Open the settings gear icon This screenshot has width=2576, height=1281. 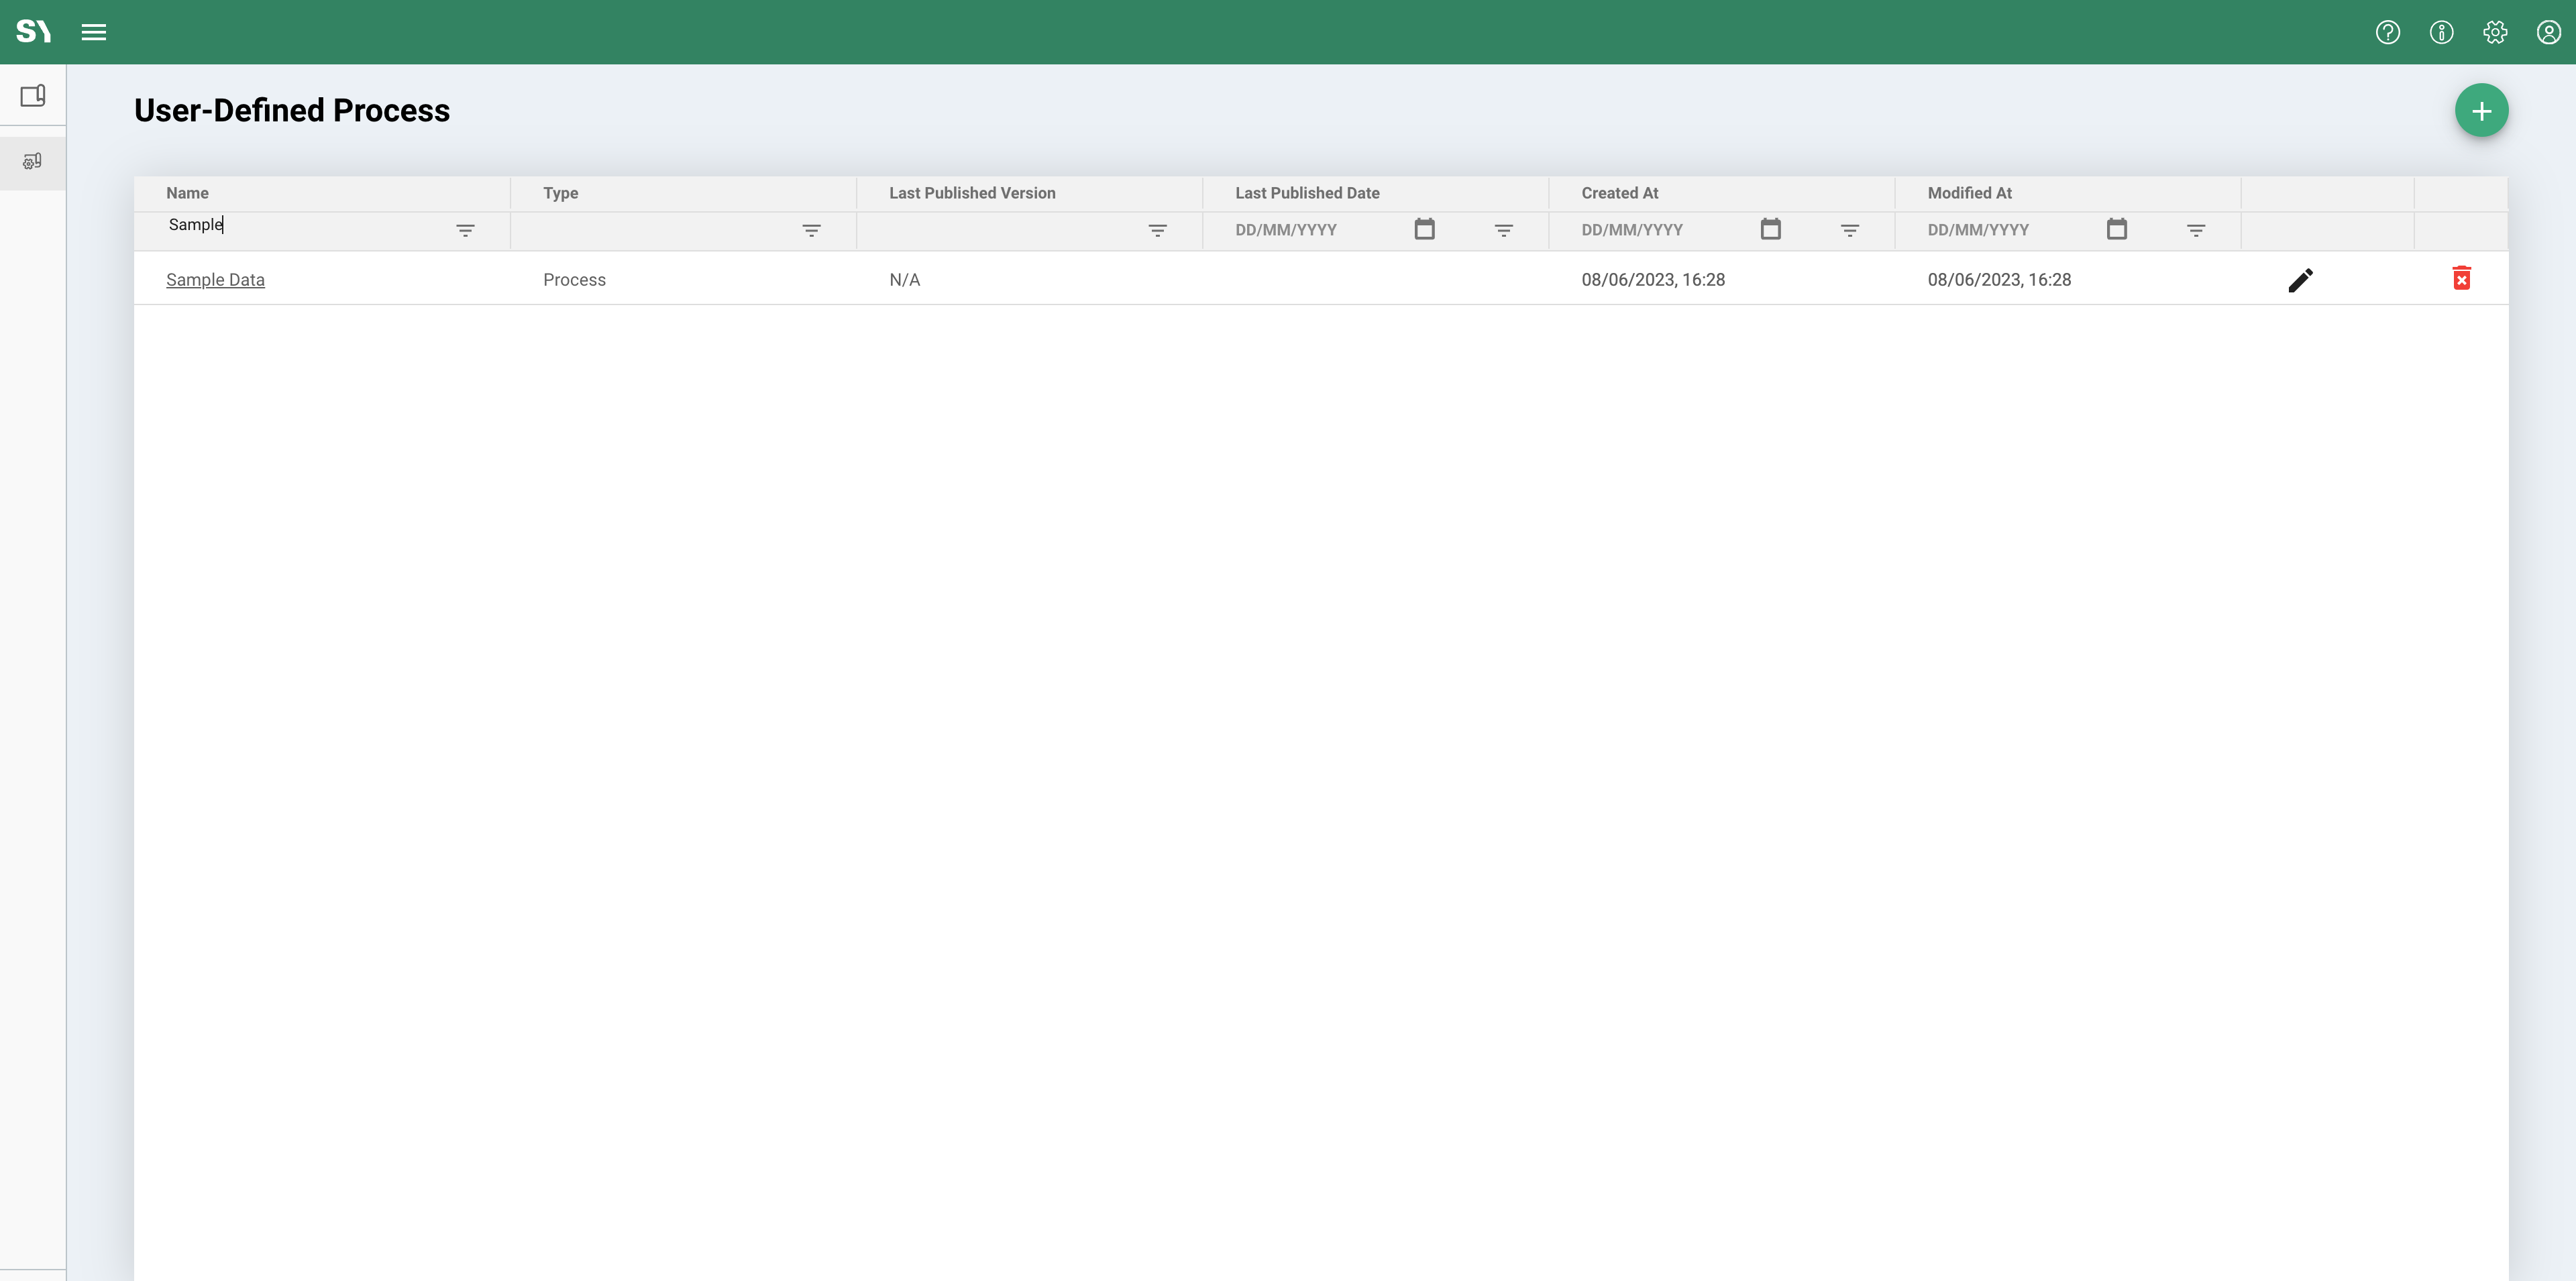point(2494,32)
